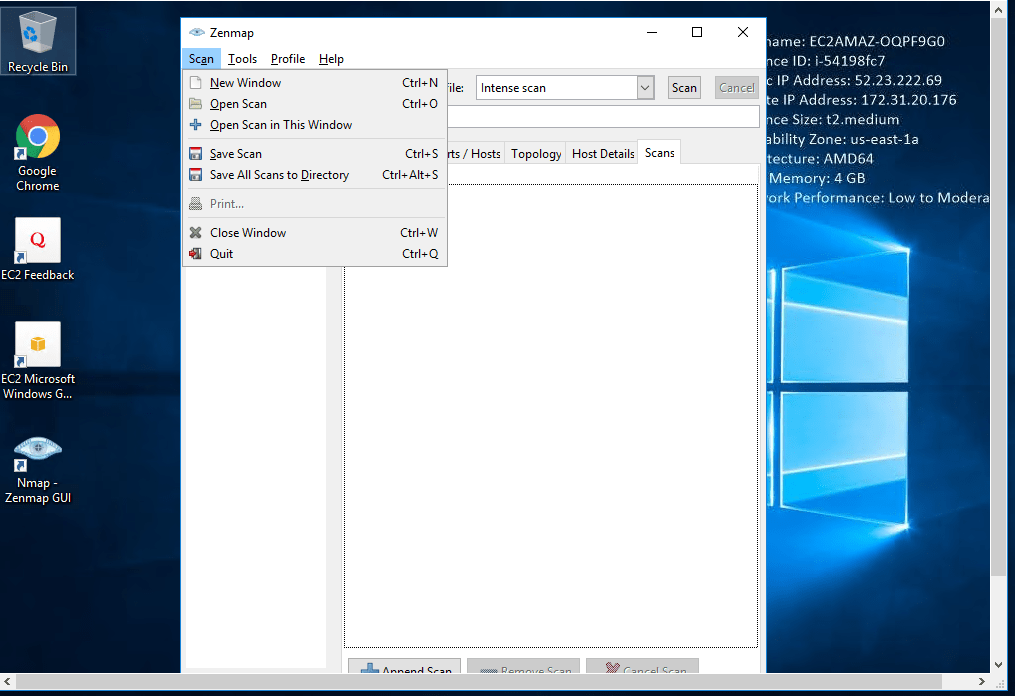This screenshot has width=1015, height=696.
Task: Click the Quit menu icon
Action: pyautogui.click(x=196, y=254)
